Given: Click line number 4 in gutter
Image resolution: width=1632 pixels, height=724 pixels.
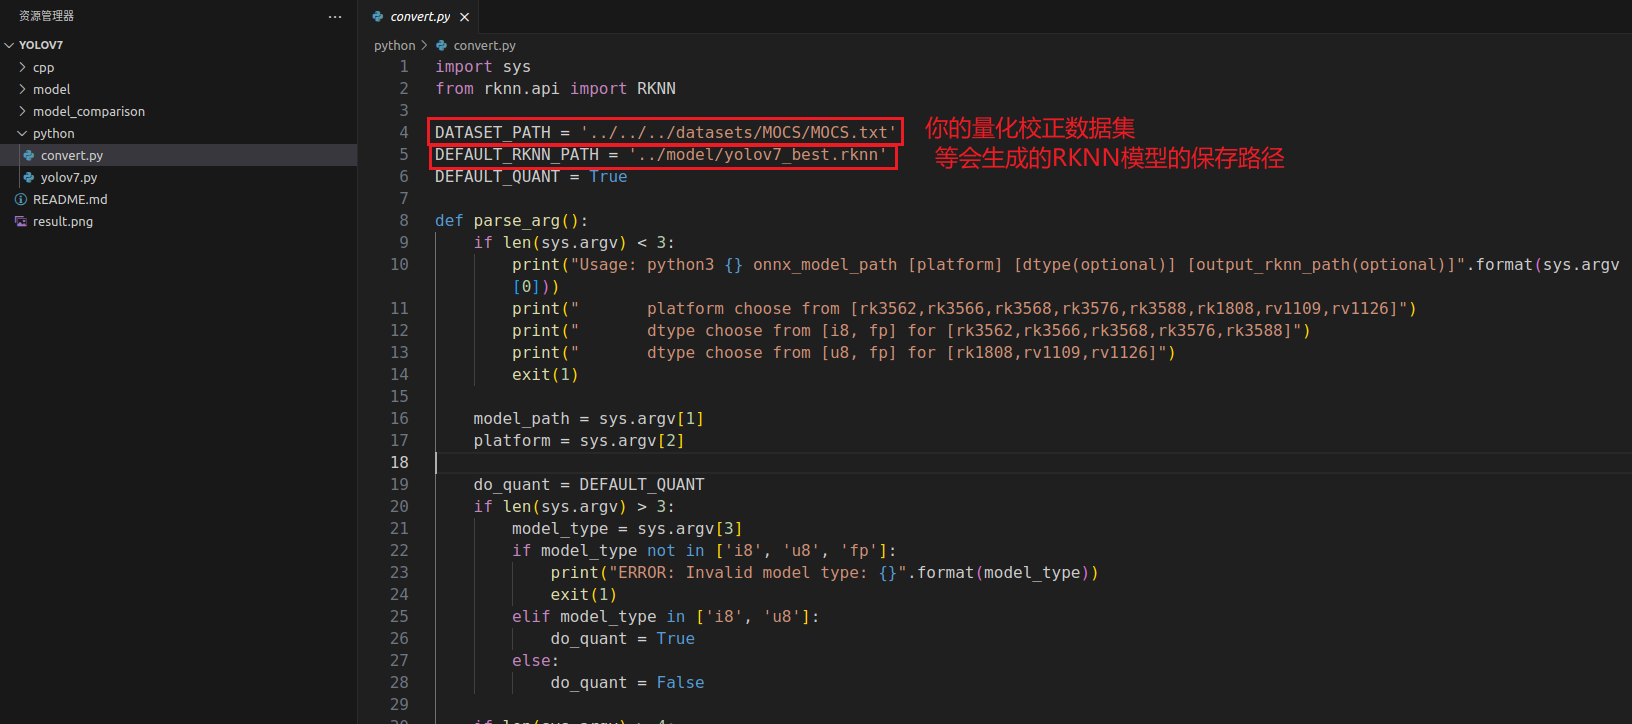Looking at the screenshot, I should (404, 132).
